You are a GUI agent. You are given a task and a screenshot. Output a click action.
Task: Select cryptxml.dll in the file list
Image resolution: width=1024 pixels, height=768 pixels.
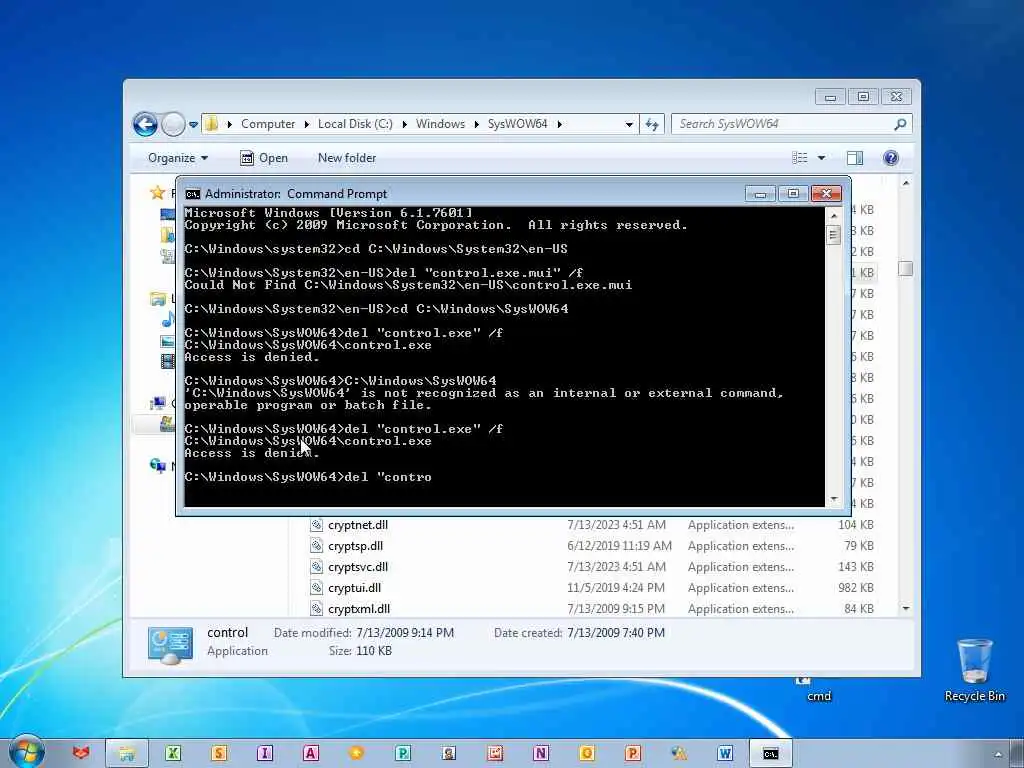[x=359, y=609]
